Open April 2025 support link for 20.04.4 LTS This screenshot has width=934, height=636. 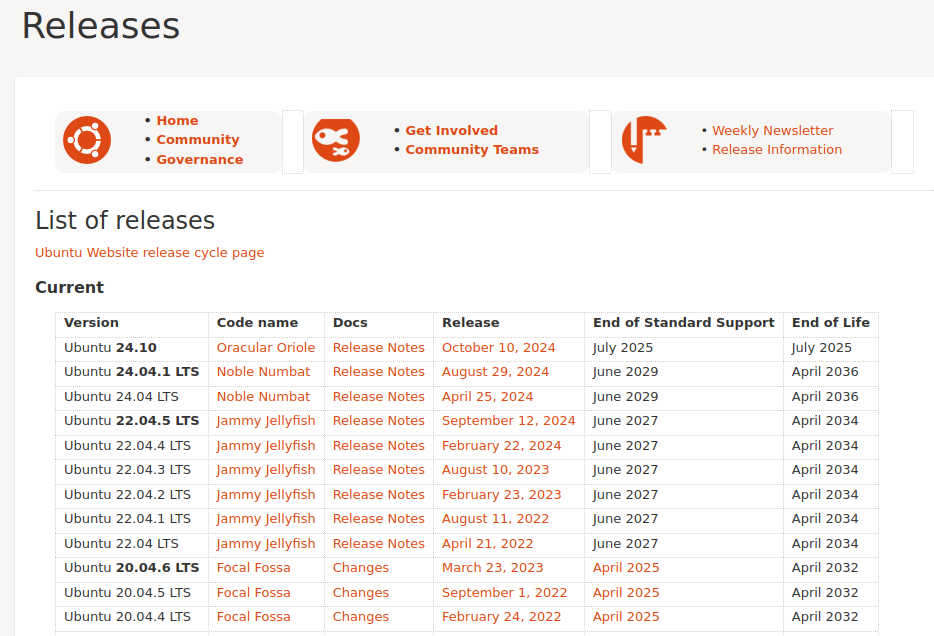coord(625,617)
